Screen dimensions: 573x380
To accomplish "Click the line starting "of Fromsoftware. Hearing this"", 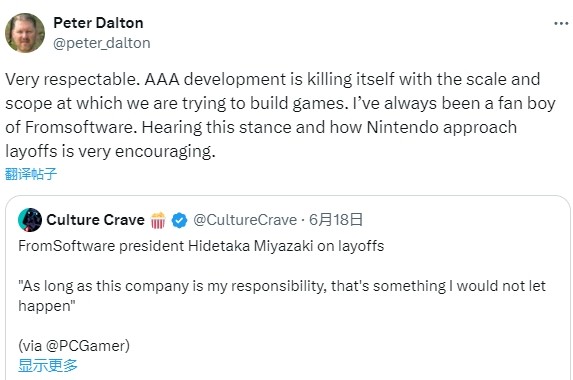I will coord(261,128).
